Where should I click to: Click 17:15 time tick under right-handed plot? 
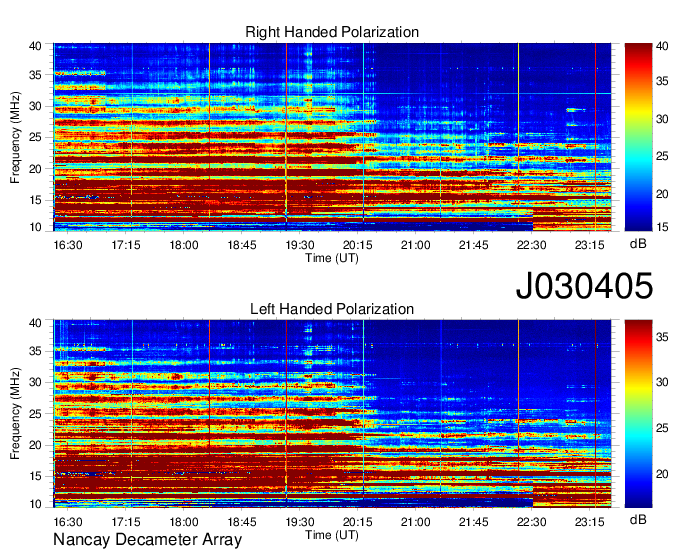[126, 245]
